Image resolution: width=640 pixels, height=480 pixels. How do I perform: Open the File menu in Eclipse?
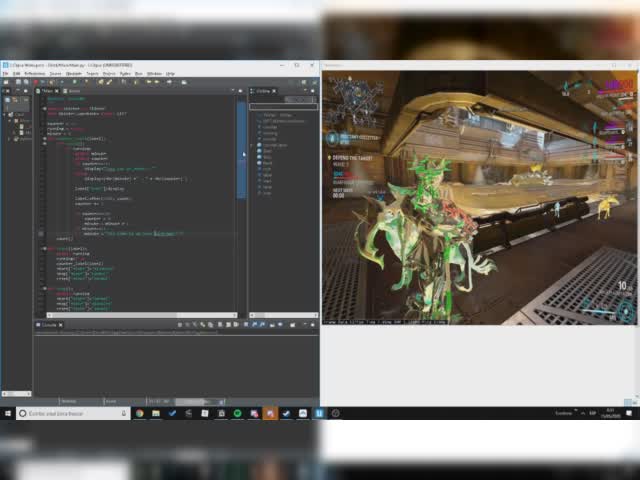pos(6,74)
